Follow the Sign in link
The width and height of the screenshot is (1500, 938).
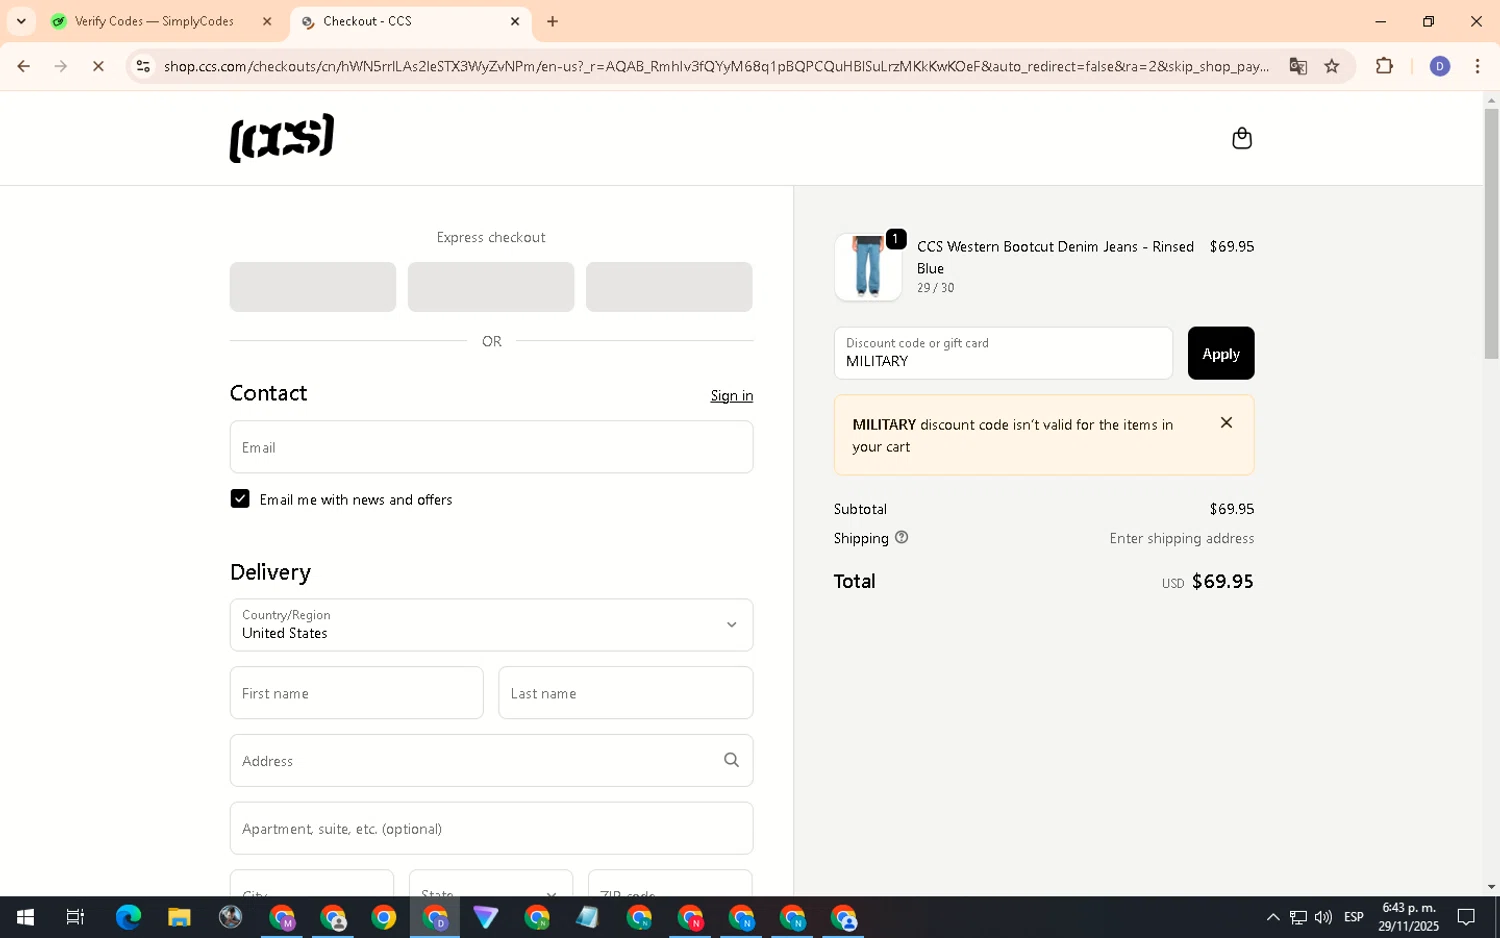[x=731, y=396]
